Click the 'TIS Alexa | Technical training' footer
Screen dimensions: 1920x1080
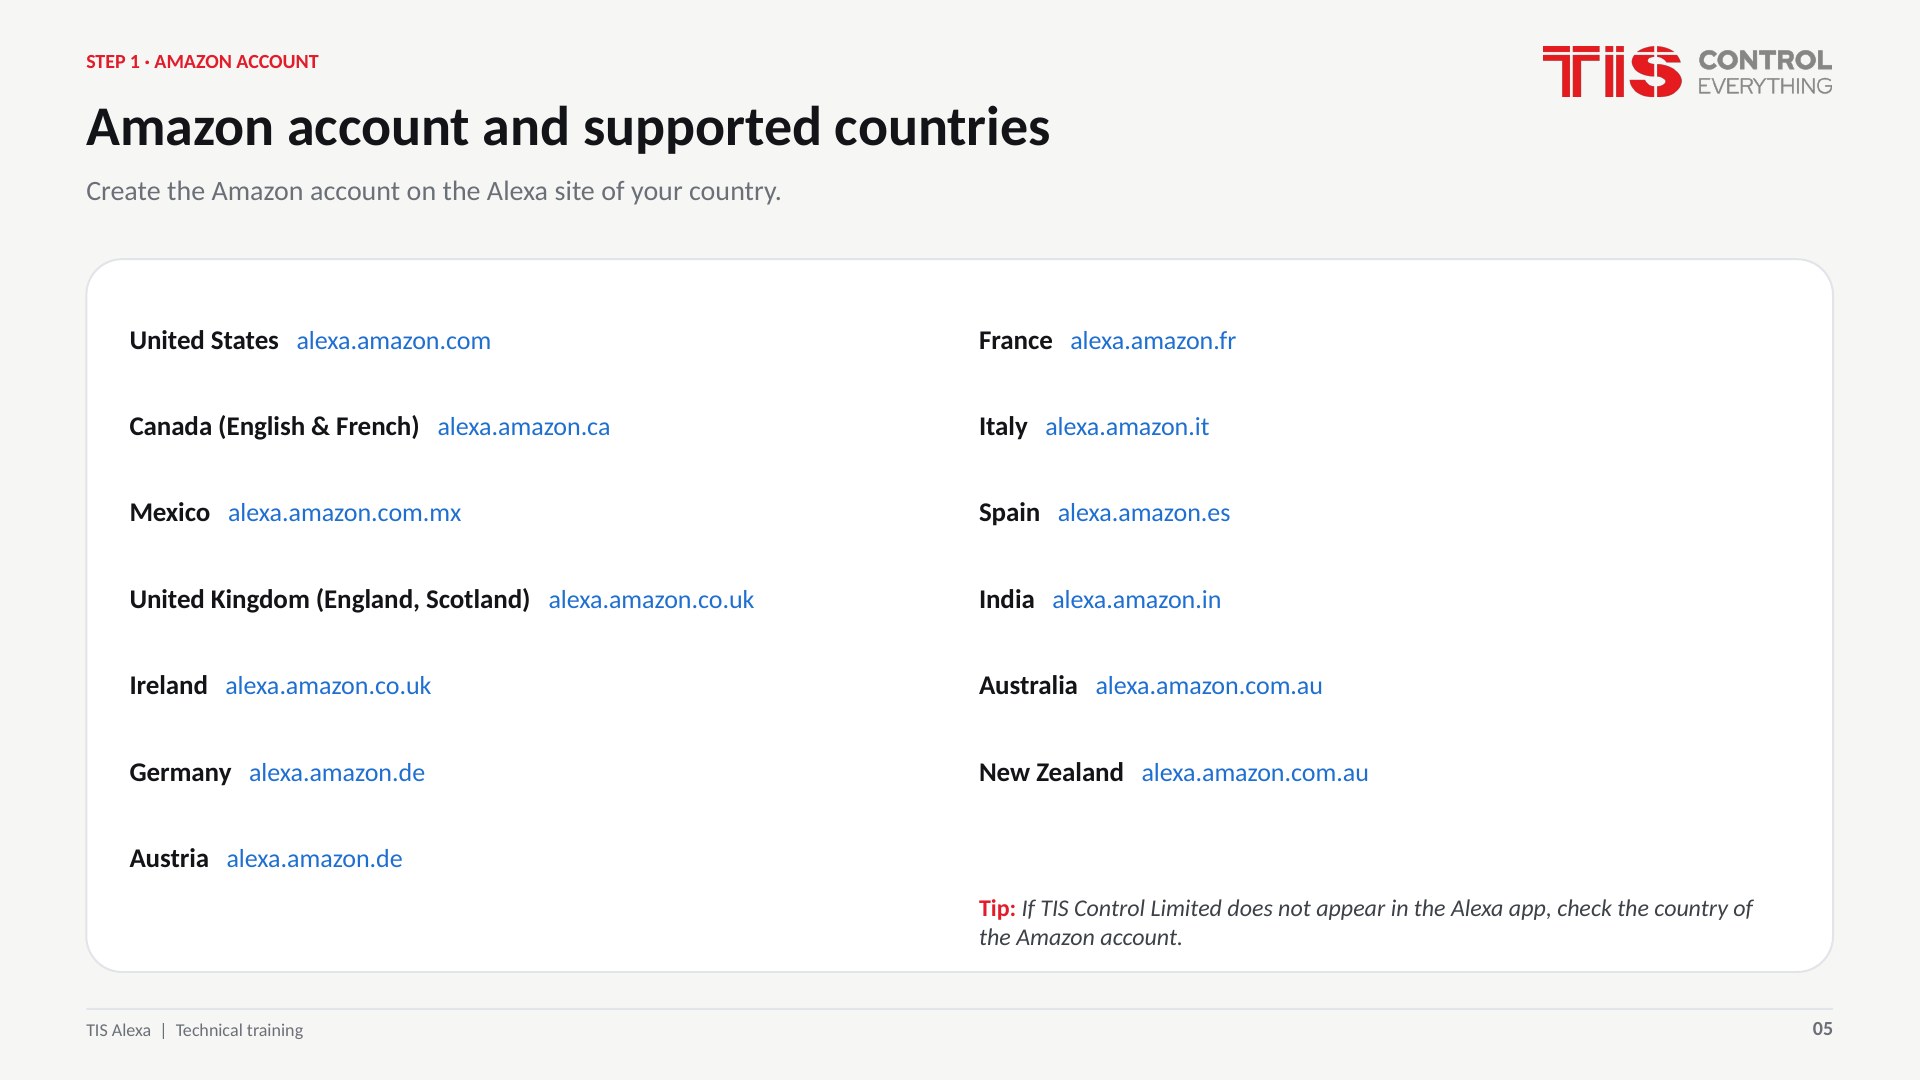pos(194,1030)
